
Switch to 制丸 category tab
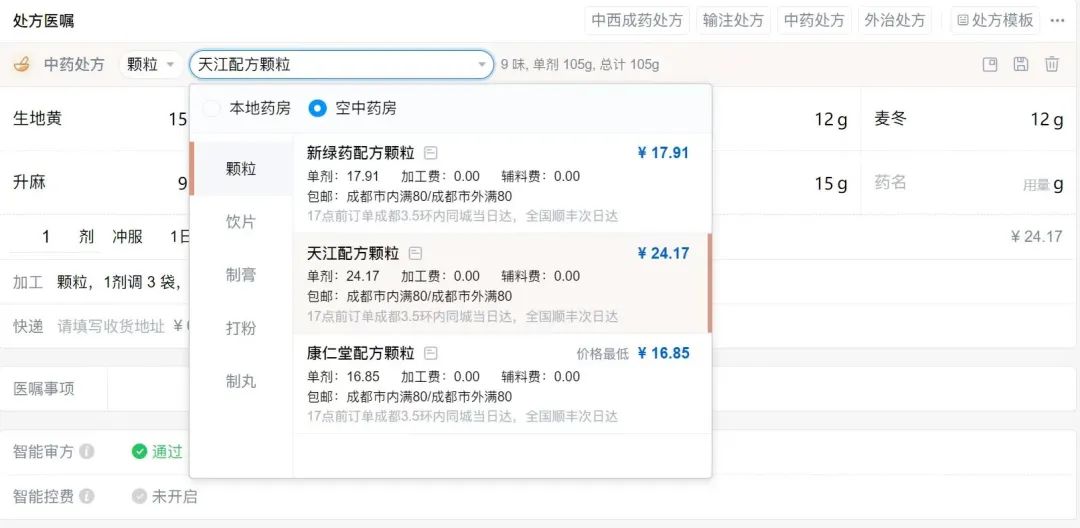(241, 381)
